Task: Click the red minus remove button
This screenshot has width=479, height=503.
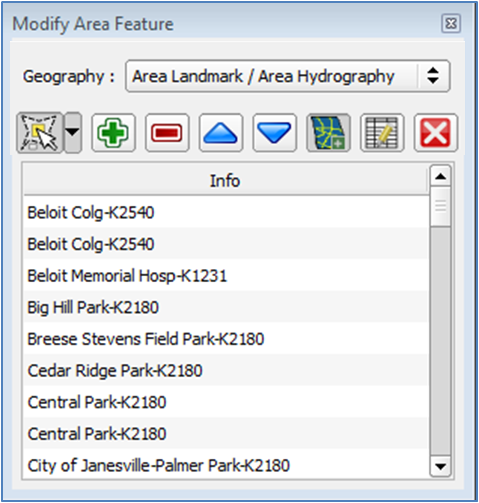Action: click(x=167, y=133)
